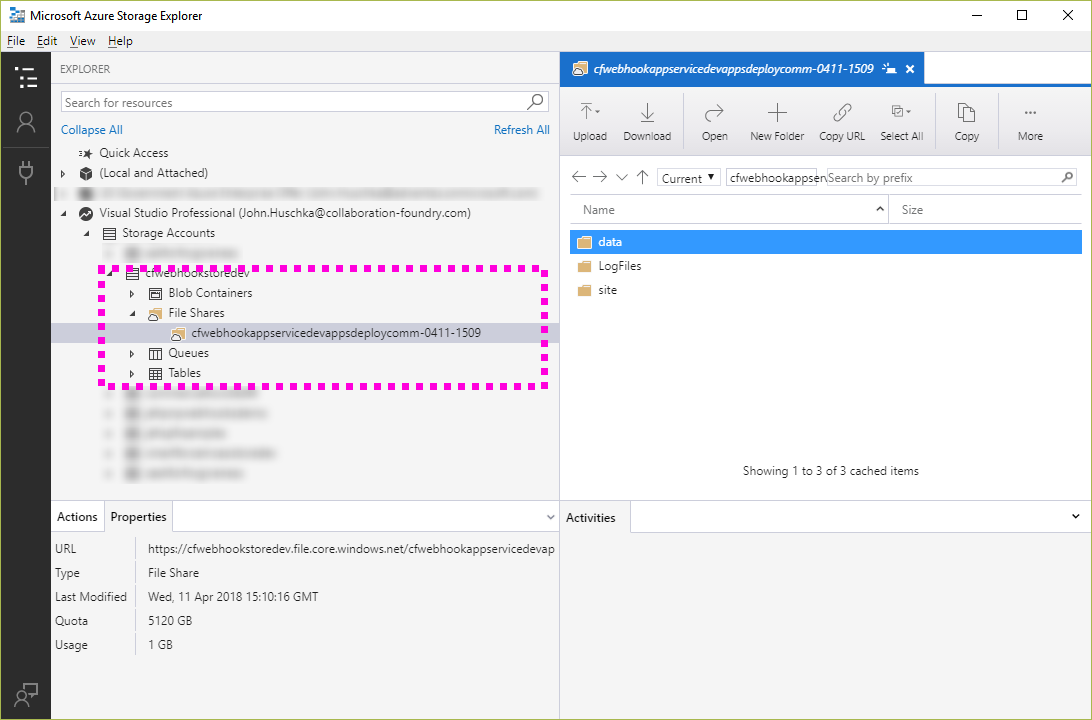Collapse the Storage Accounts node
The height and width of the screenshot is (720, 1092).
tap(86, 233)
